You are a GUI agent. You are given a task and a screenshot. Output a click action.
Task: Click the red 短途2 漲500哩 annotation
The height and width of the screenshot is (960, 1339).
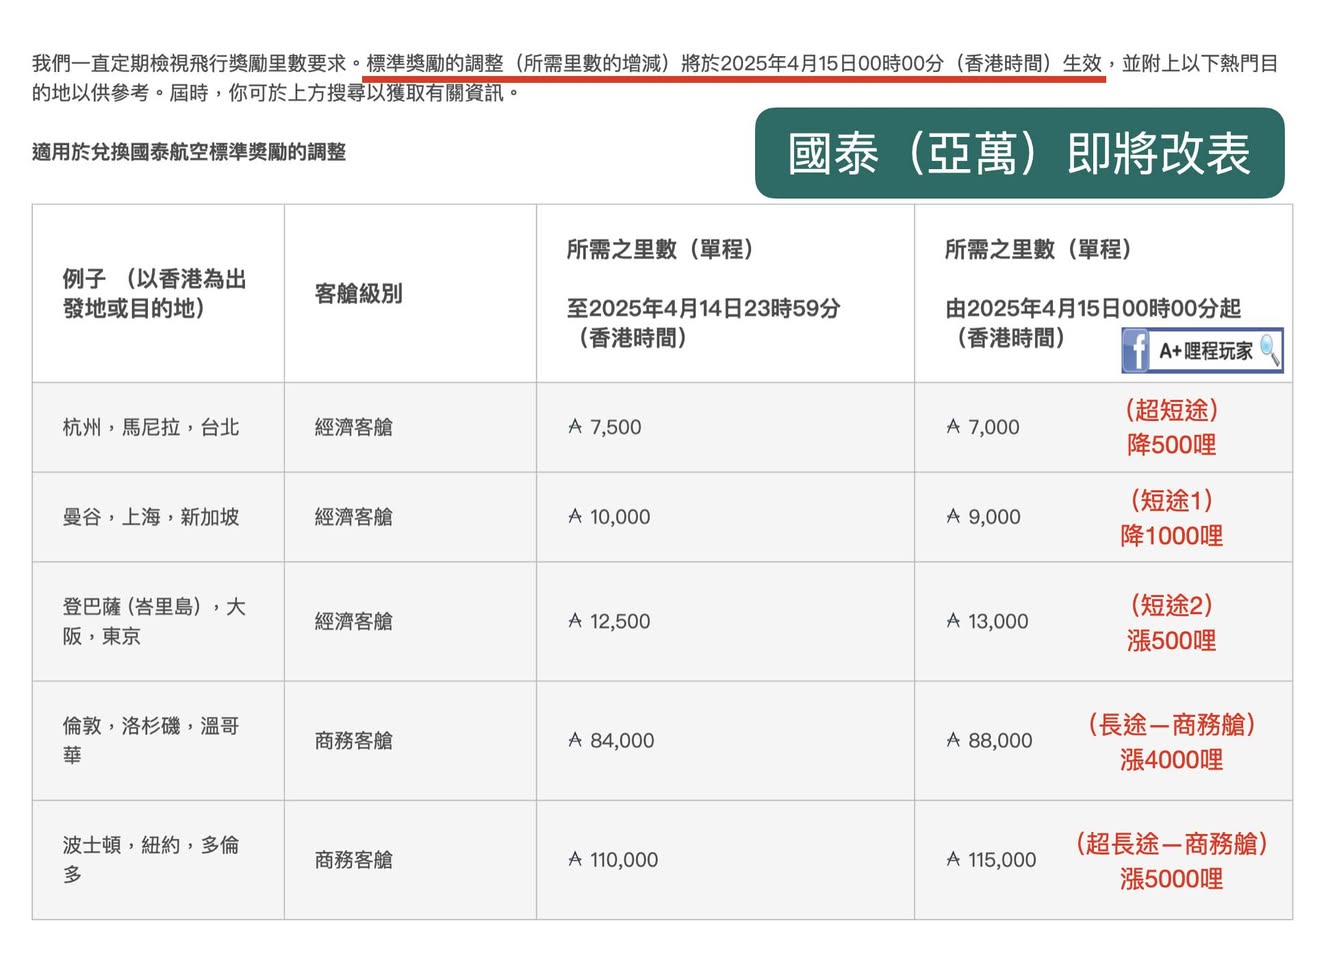tap(1171, 622)
